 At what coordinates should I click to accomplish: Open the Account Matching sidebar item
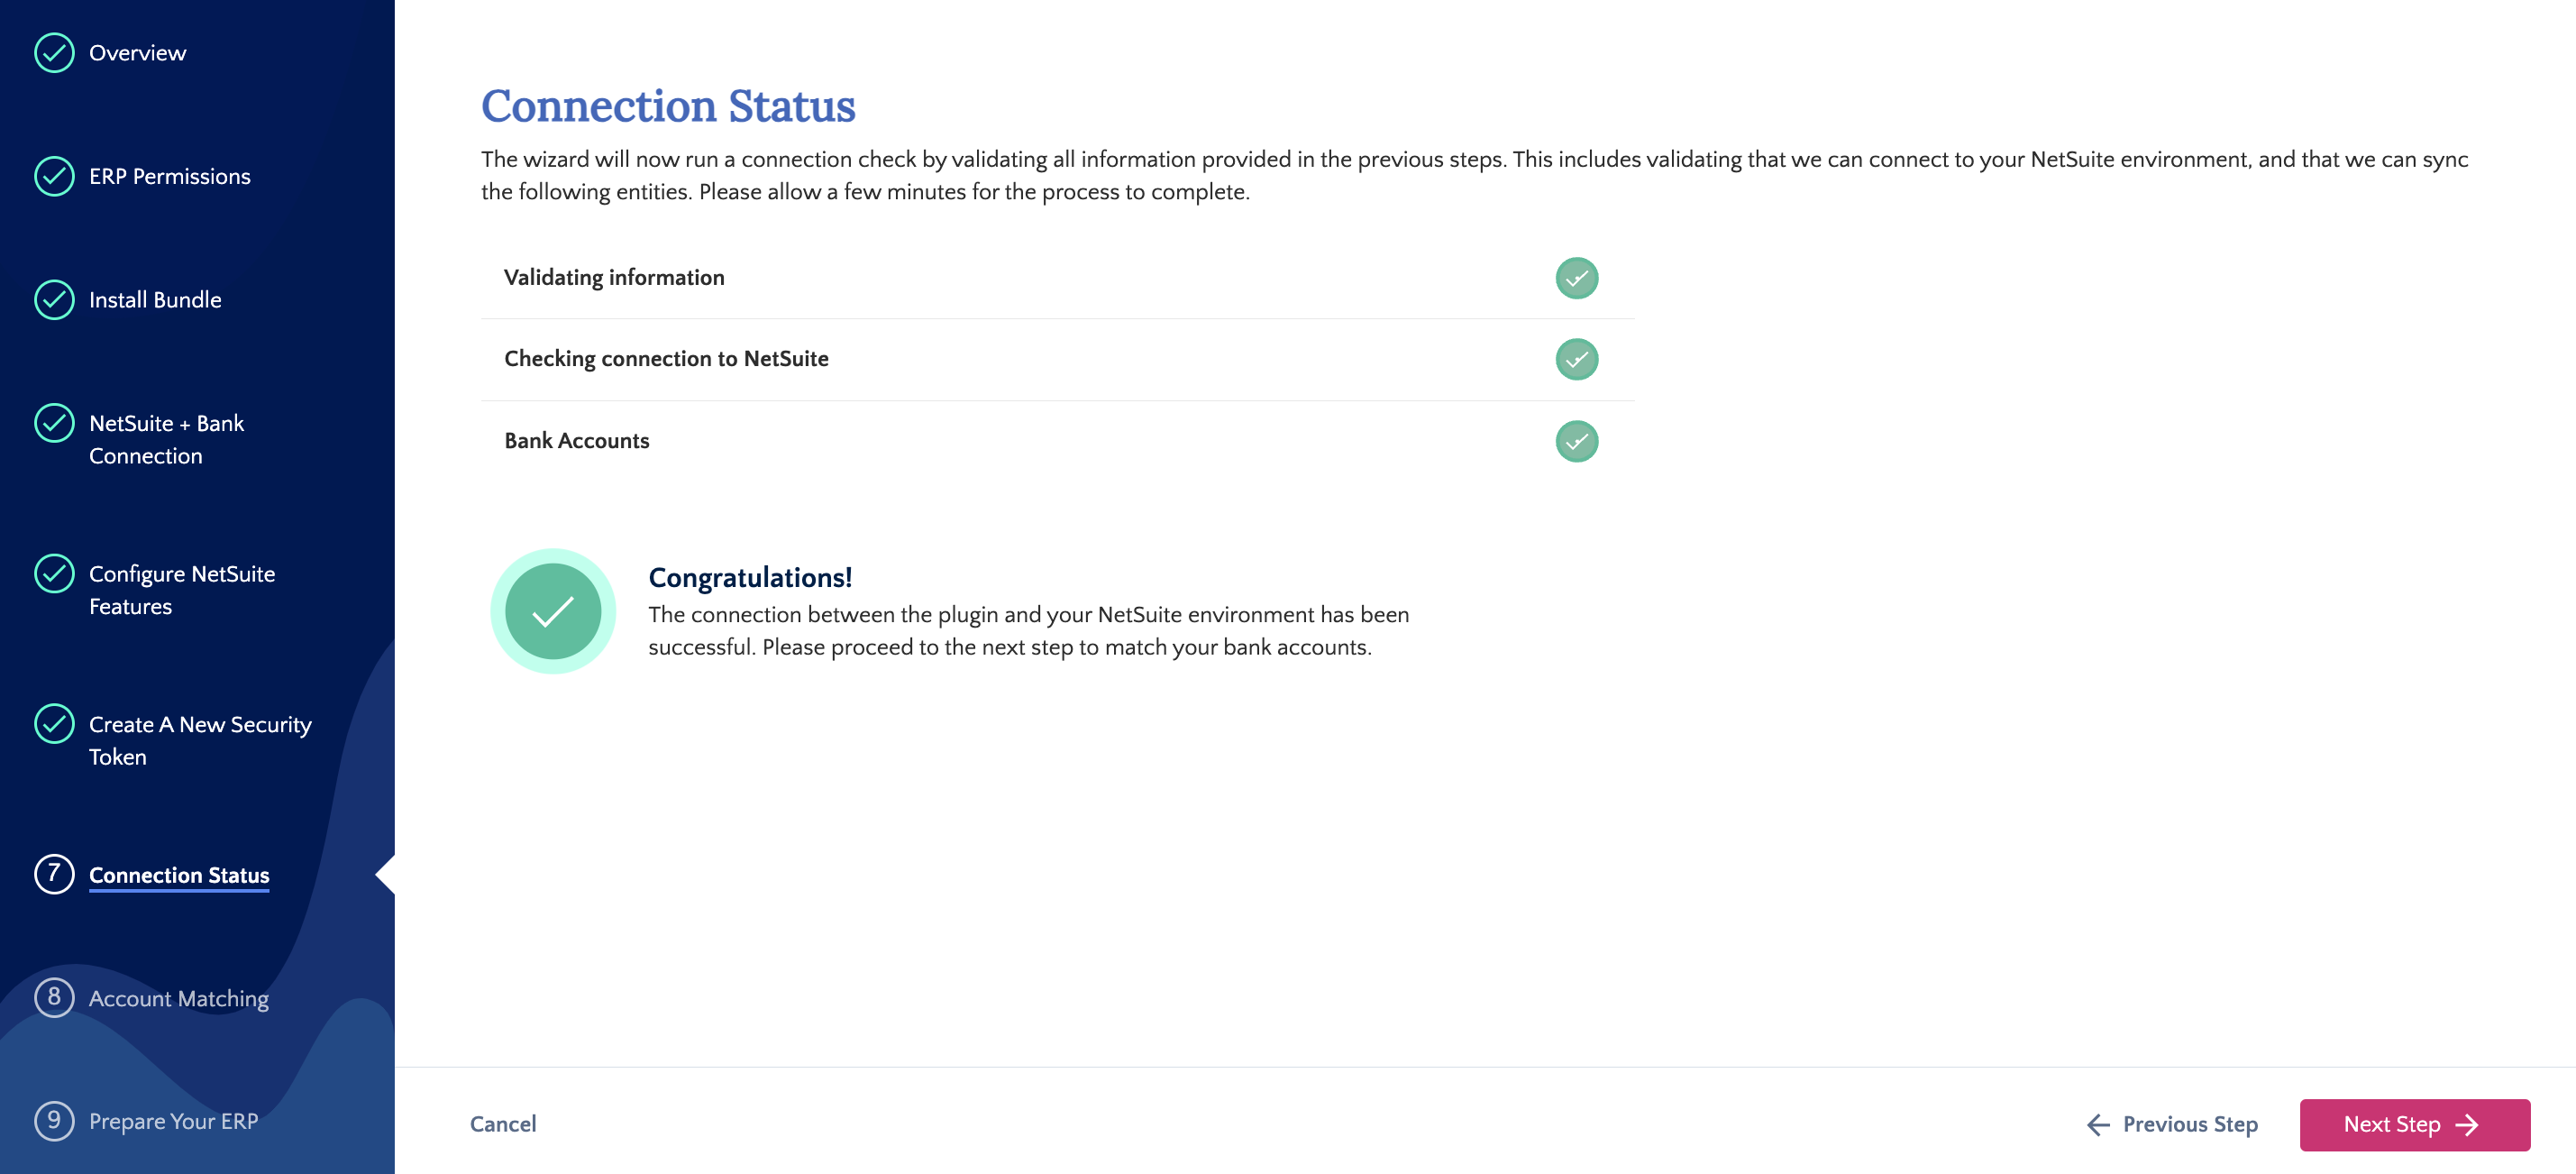tap(178, 998)
